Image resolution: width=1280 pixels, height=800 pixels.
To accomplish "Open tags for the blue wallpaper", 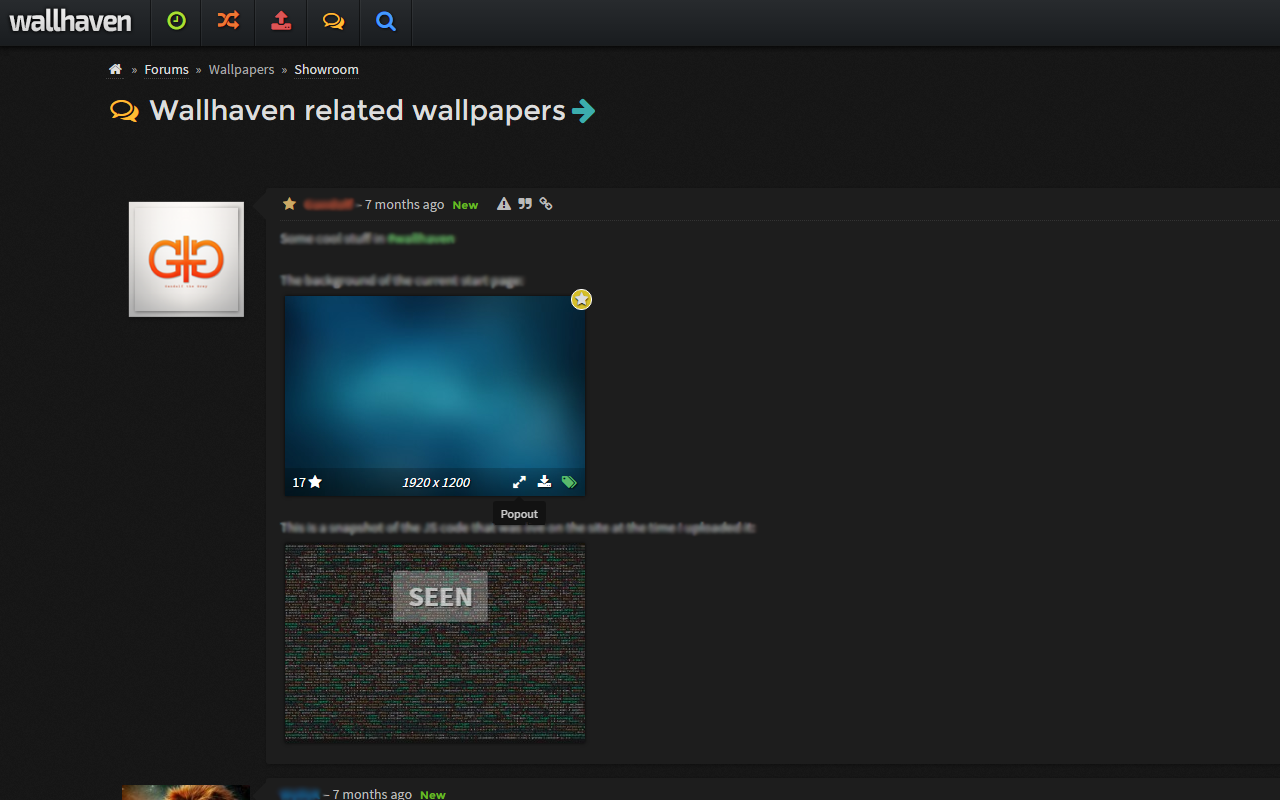I will [569, 482].
